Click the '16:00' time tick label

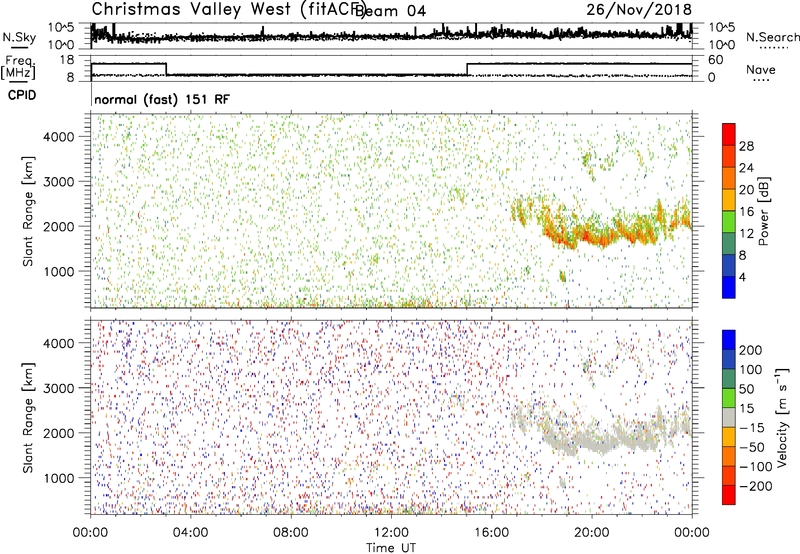(x=491, y=533)
